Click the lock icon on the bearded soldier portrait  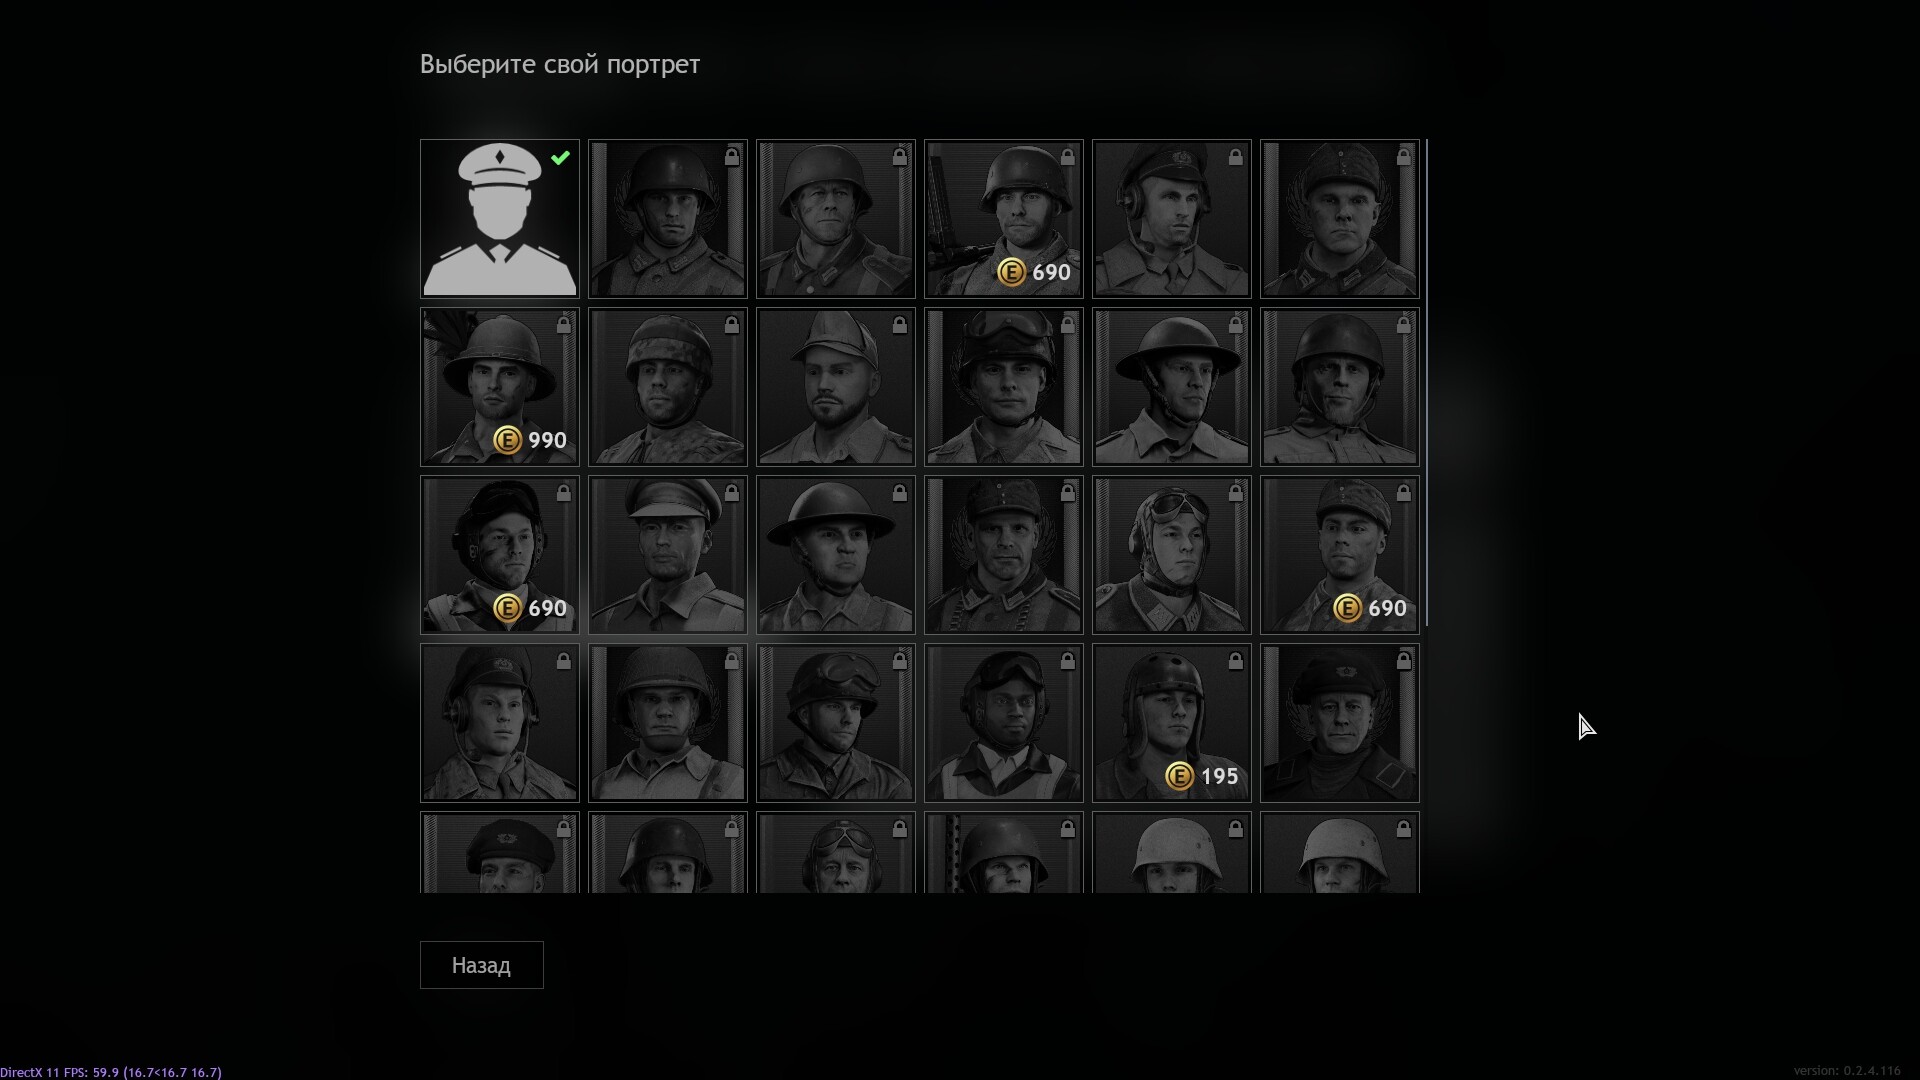click(900, 325)
